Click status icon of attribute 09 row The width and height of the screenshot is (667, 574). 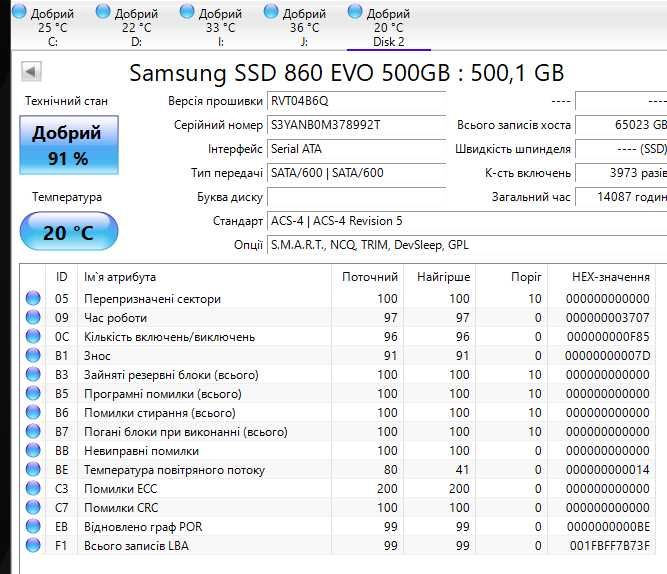click(33, 317)
